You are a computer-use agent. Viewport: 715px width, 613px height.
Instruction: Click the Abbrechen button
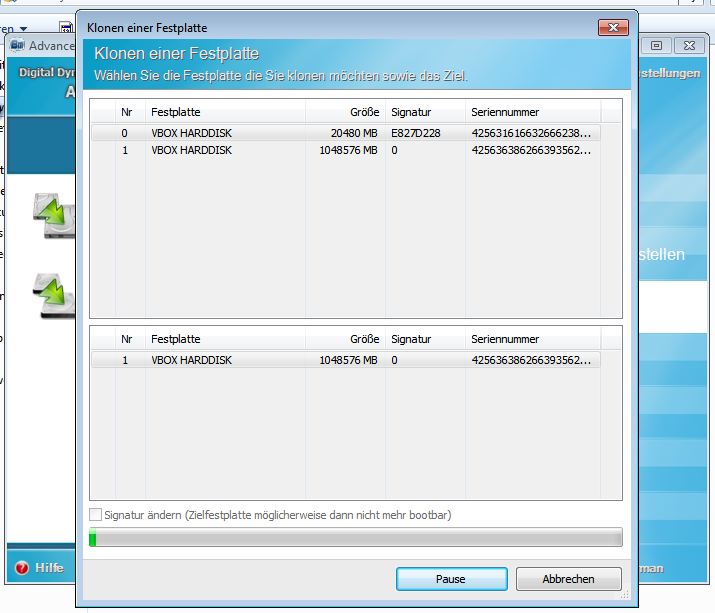click(x=568, y=579)
